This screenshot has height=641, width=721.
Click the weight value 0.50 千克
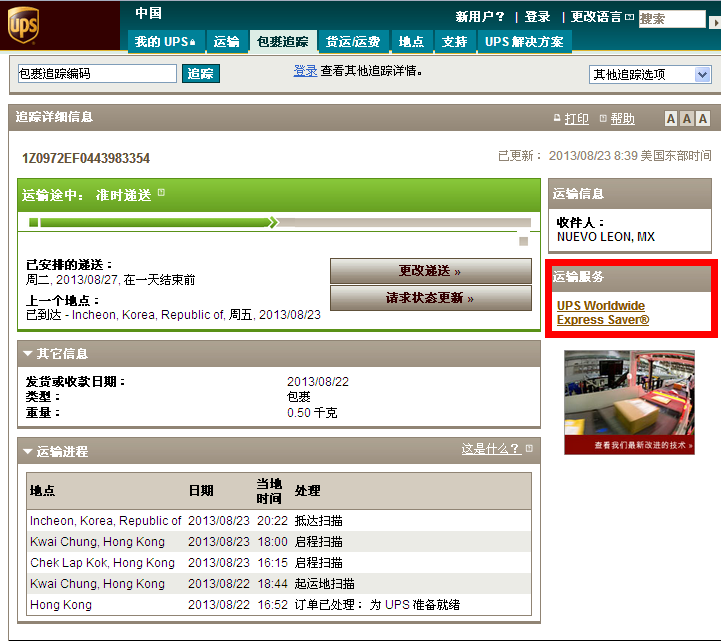(312, 413)
